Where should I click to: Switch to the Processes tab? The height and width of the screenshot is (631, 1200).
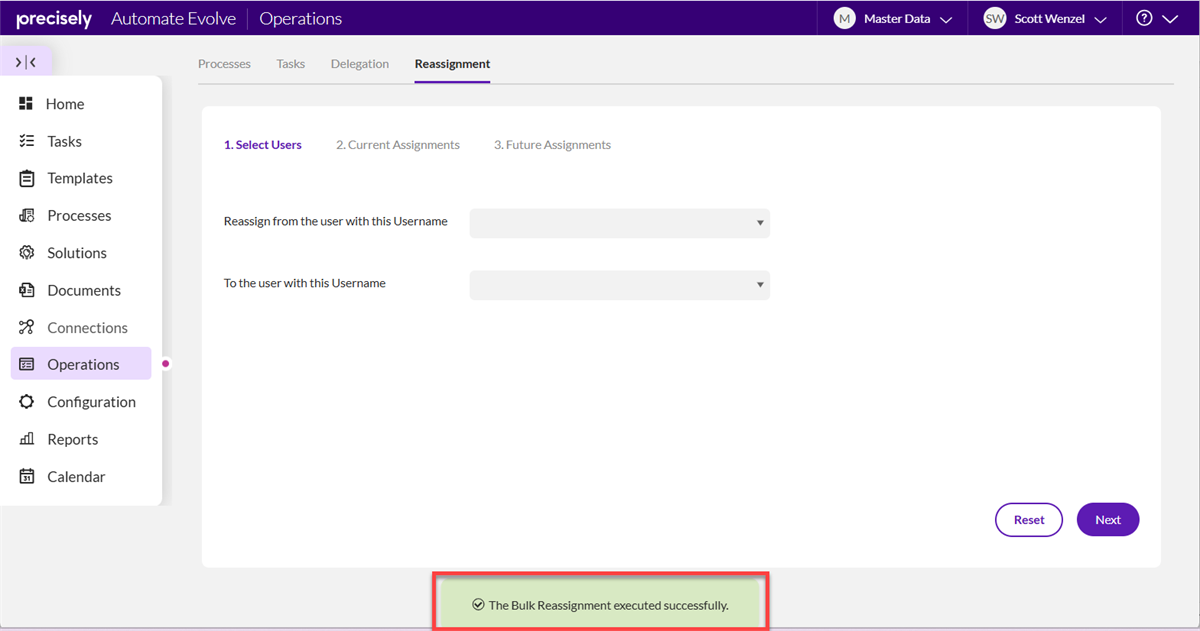(x=224, y=64)
